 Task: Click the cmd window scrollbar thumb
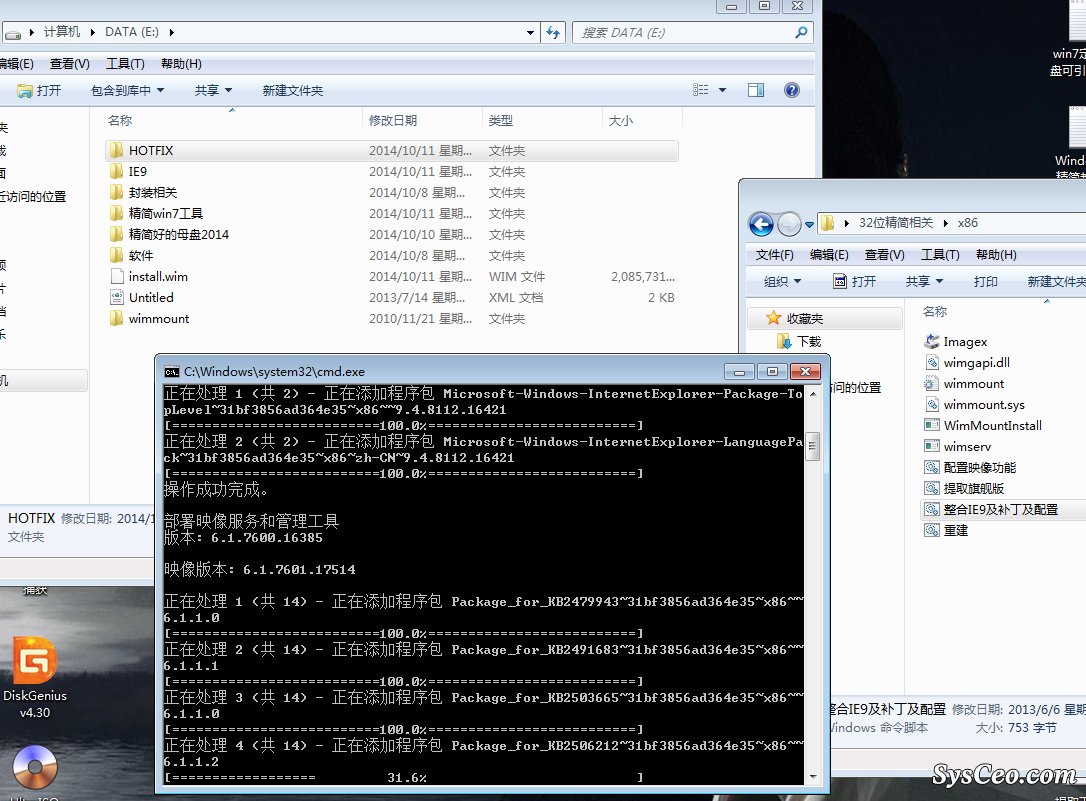point(812,446)
